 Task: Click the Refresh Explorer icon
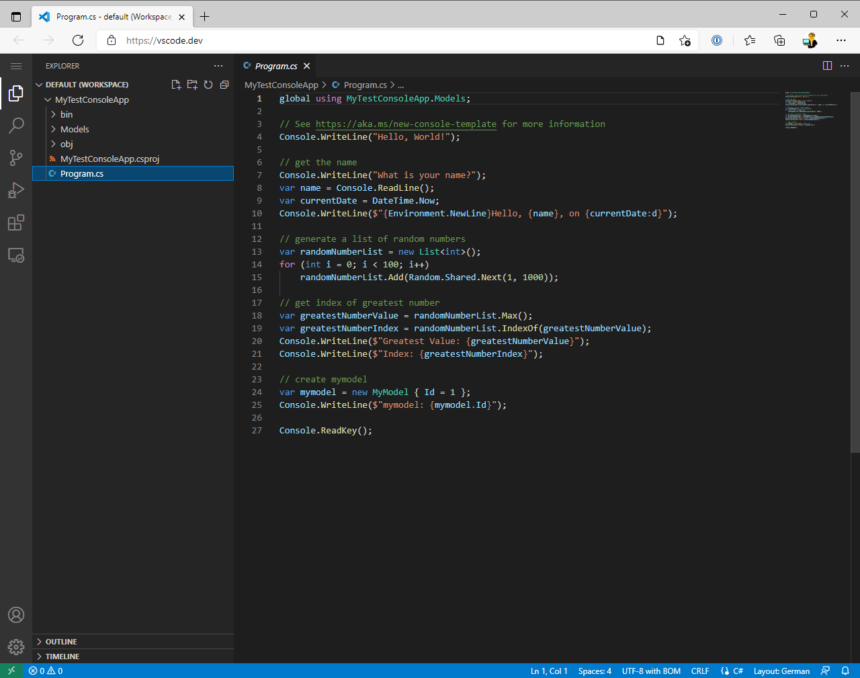(207, 85)
